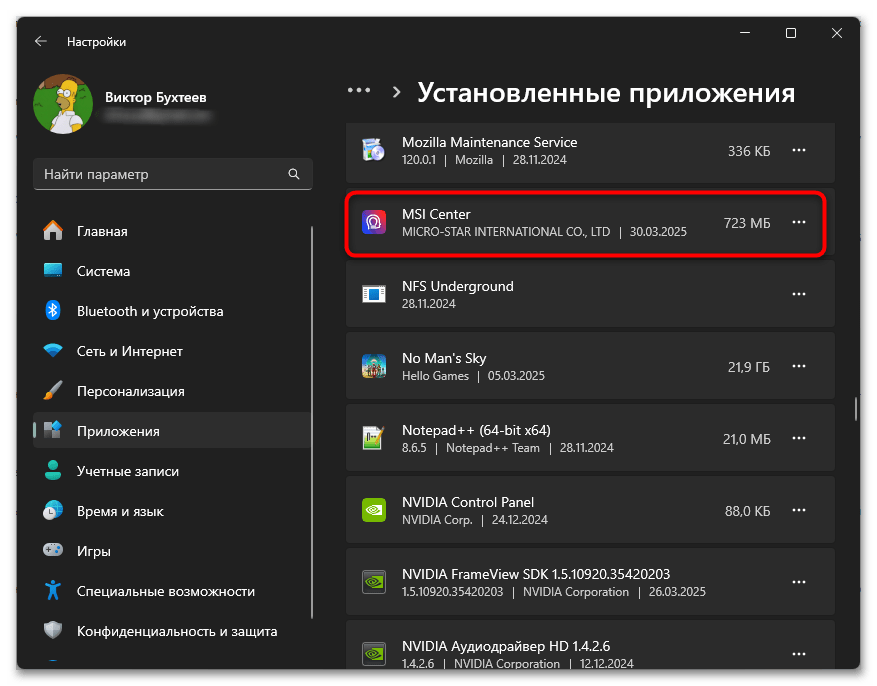Click the sidebar navigation scrollbar

click(312, 422)
